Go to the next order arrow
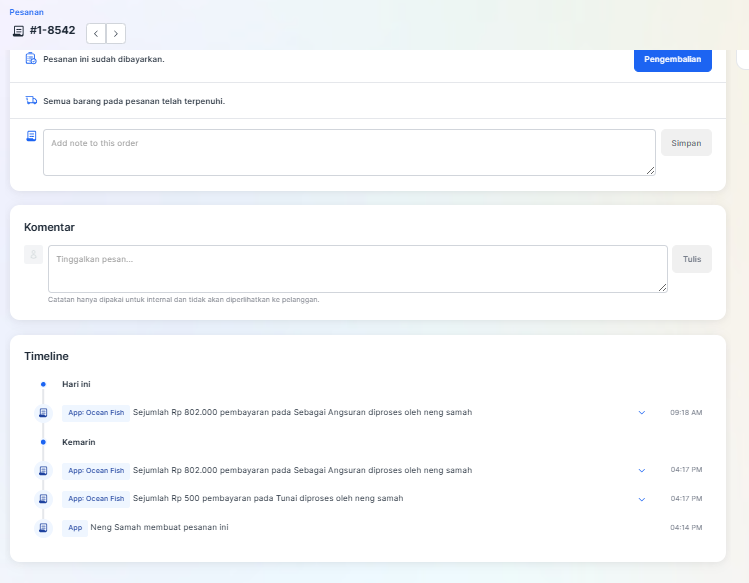This screenshot has width=749, height=583. click(116, 33)
